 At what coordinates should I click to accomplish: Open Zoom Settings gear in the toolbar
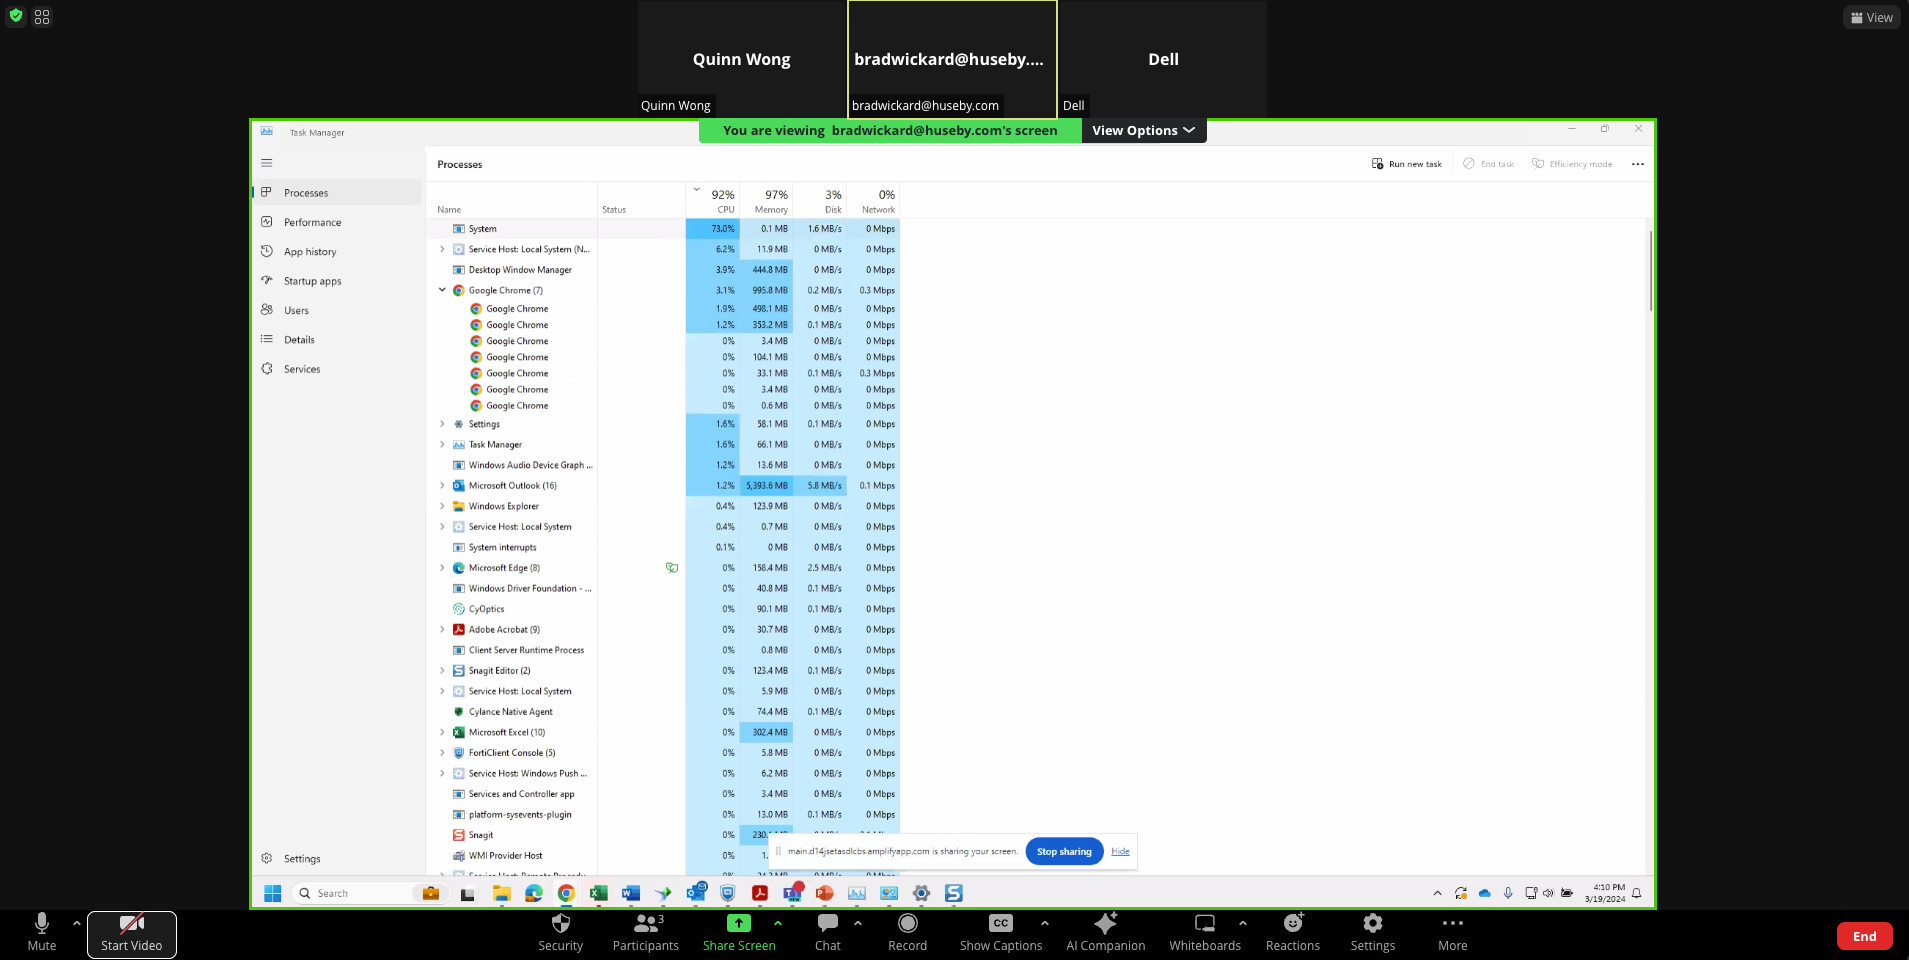coord(1373,933)
